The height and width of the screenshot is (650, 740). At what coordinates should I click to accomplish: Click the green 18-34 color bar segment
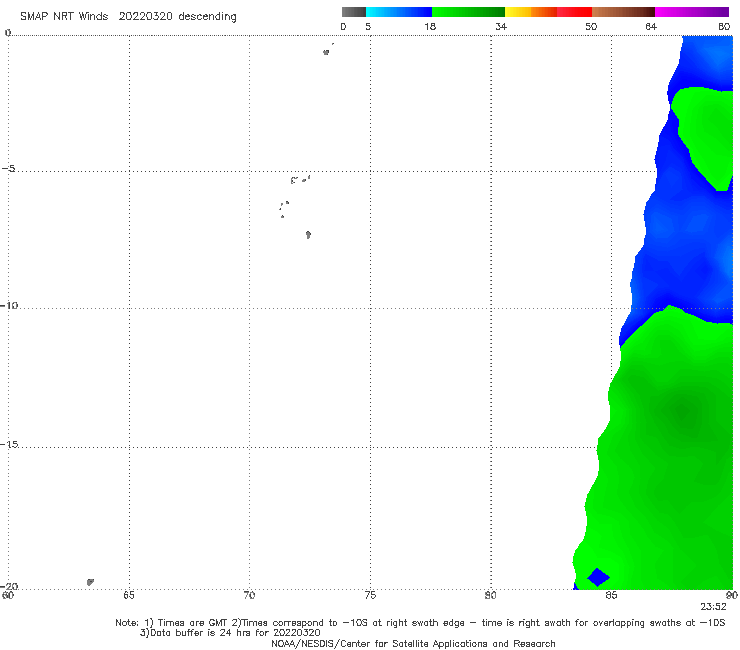point(468,12)
